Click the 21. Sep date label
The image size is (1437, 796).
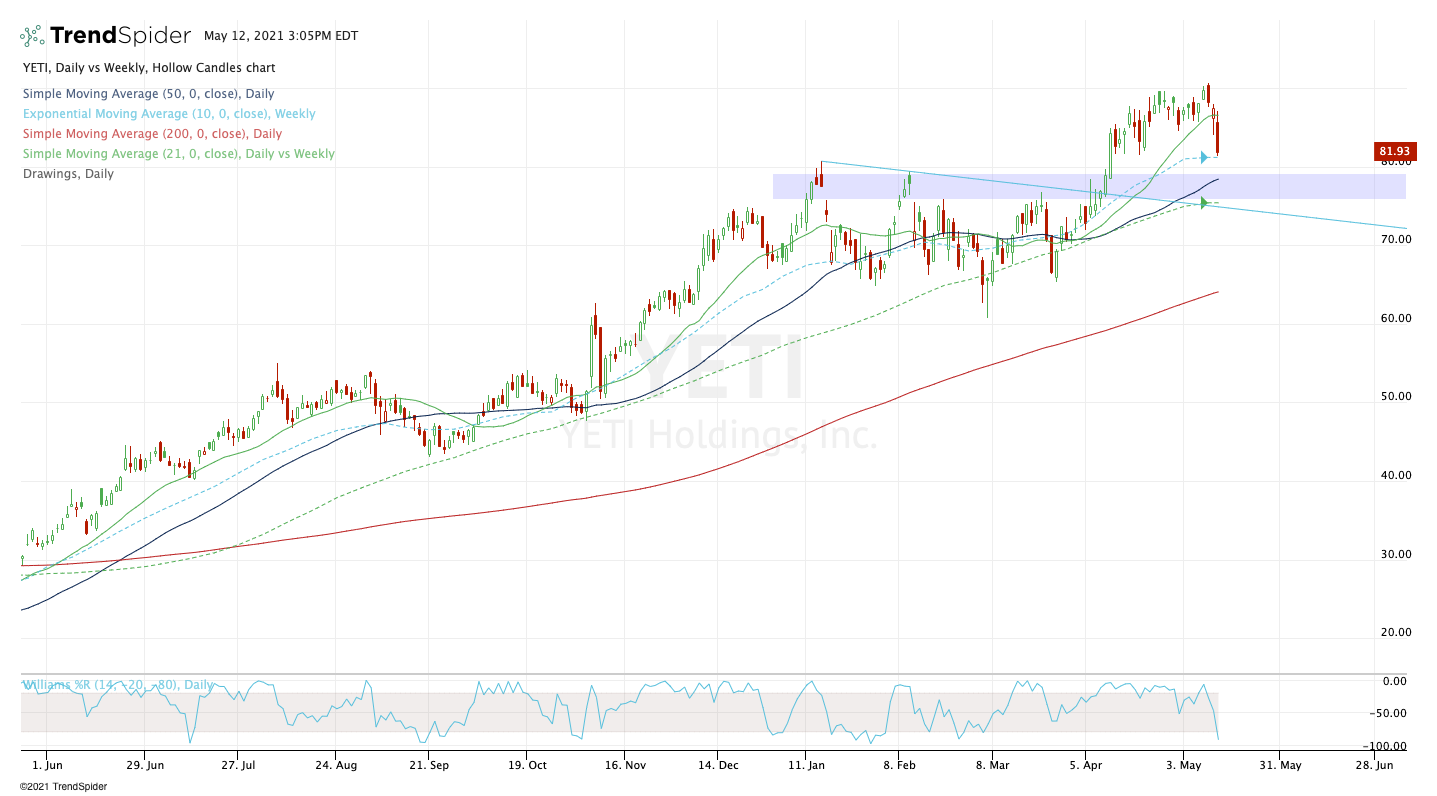tap(429, 766)
